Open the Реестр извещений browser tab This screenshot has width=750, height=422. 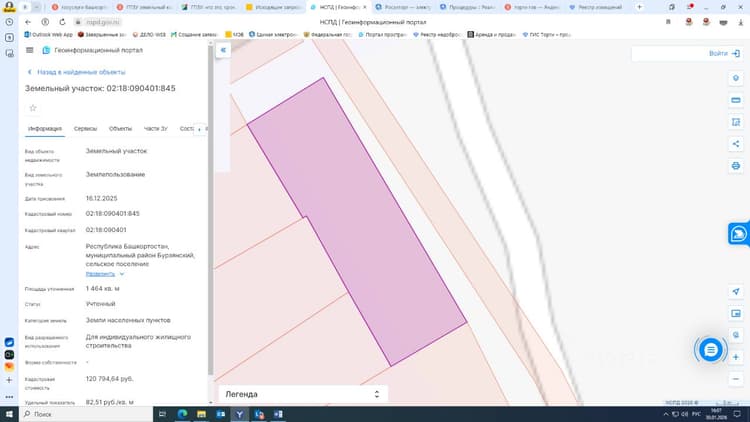596,7
